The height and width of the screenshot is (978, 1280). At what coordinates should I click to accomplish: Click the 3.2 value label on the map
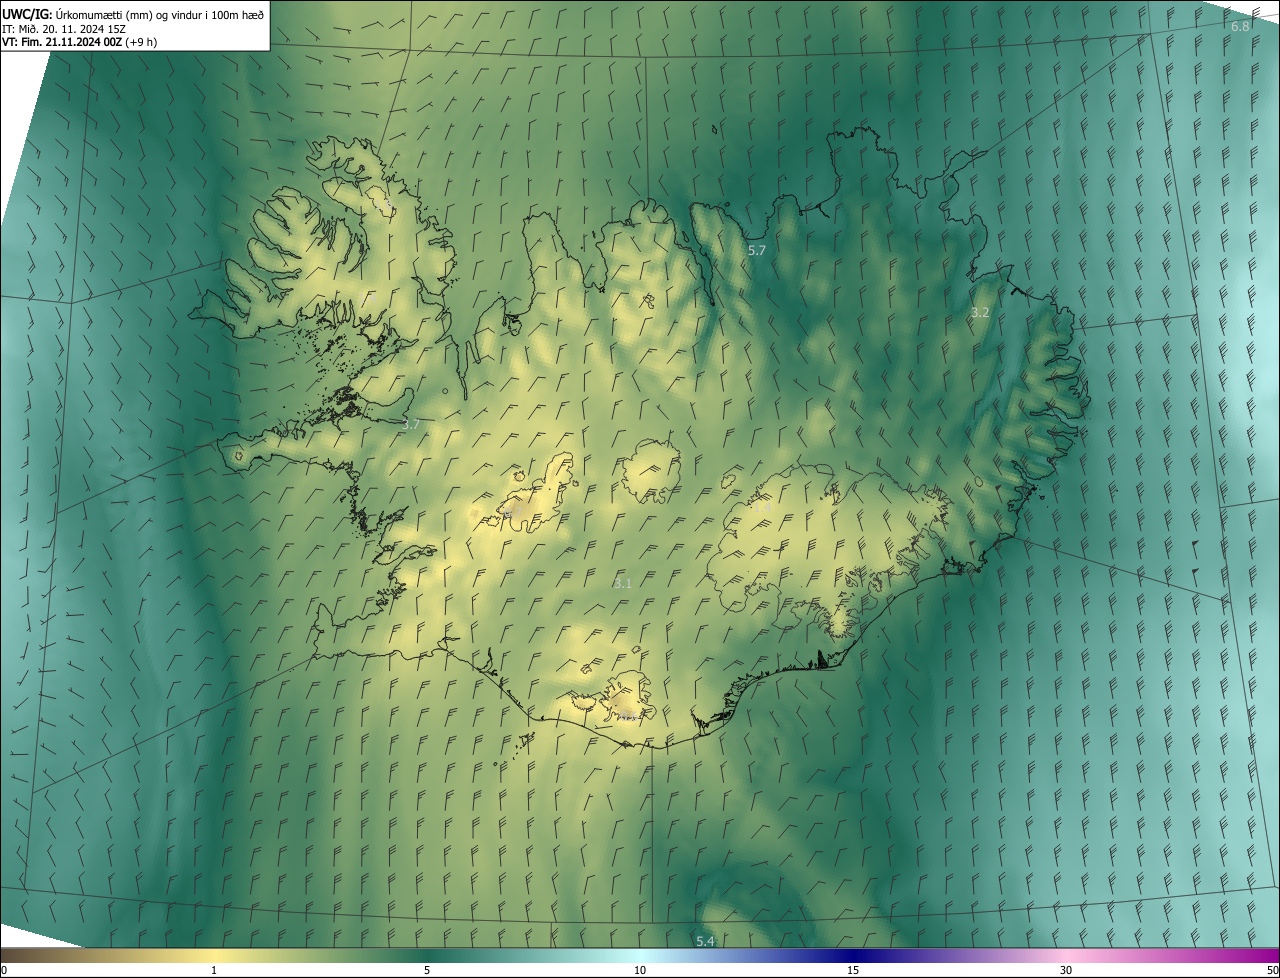tap(980, 312)
